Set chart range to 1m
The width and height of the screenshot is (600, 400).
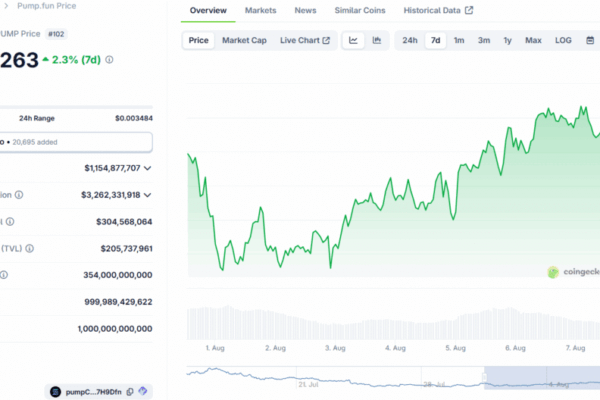(x=459, y=40)
